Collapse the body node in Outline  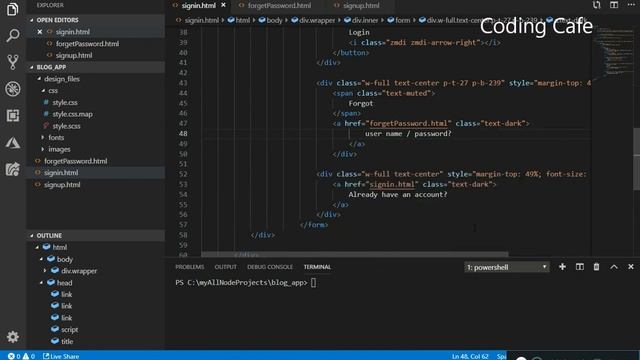41,259
